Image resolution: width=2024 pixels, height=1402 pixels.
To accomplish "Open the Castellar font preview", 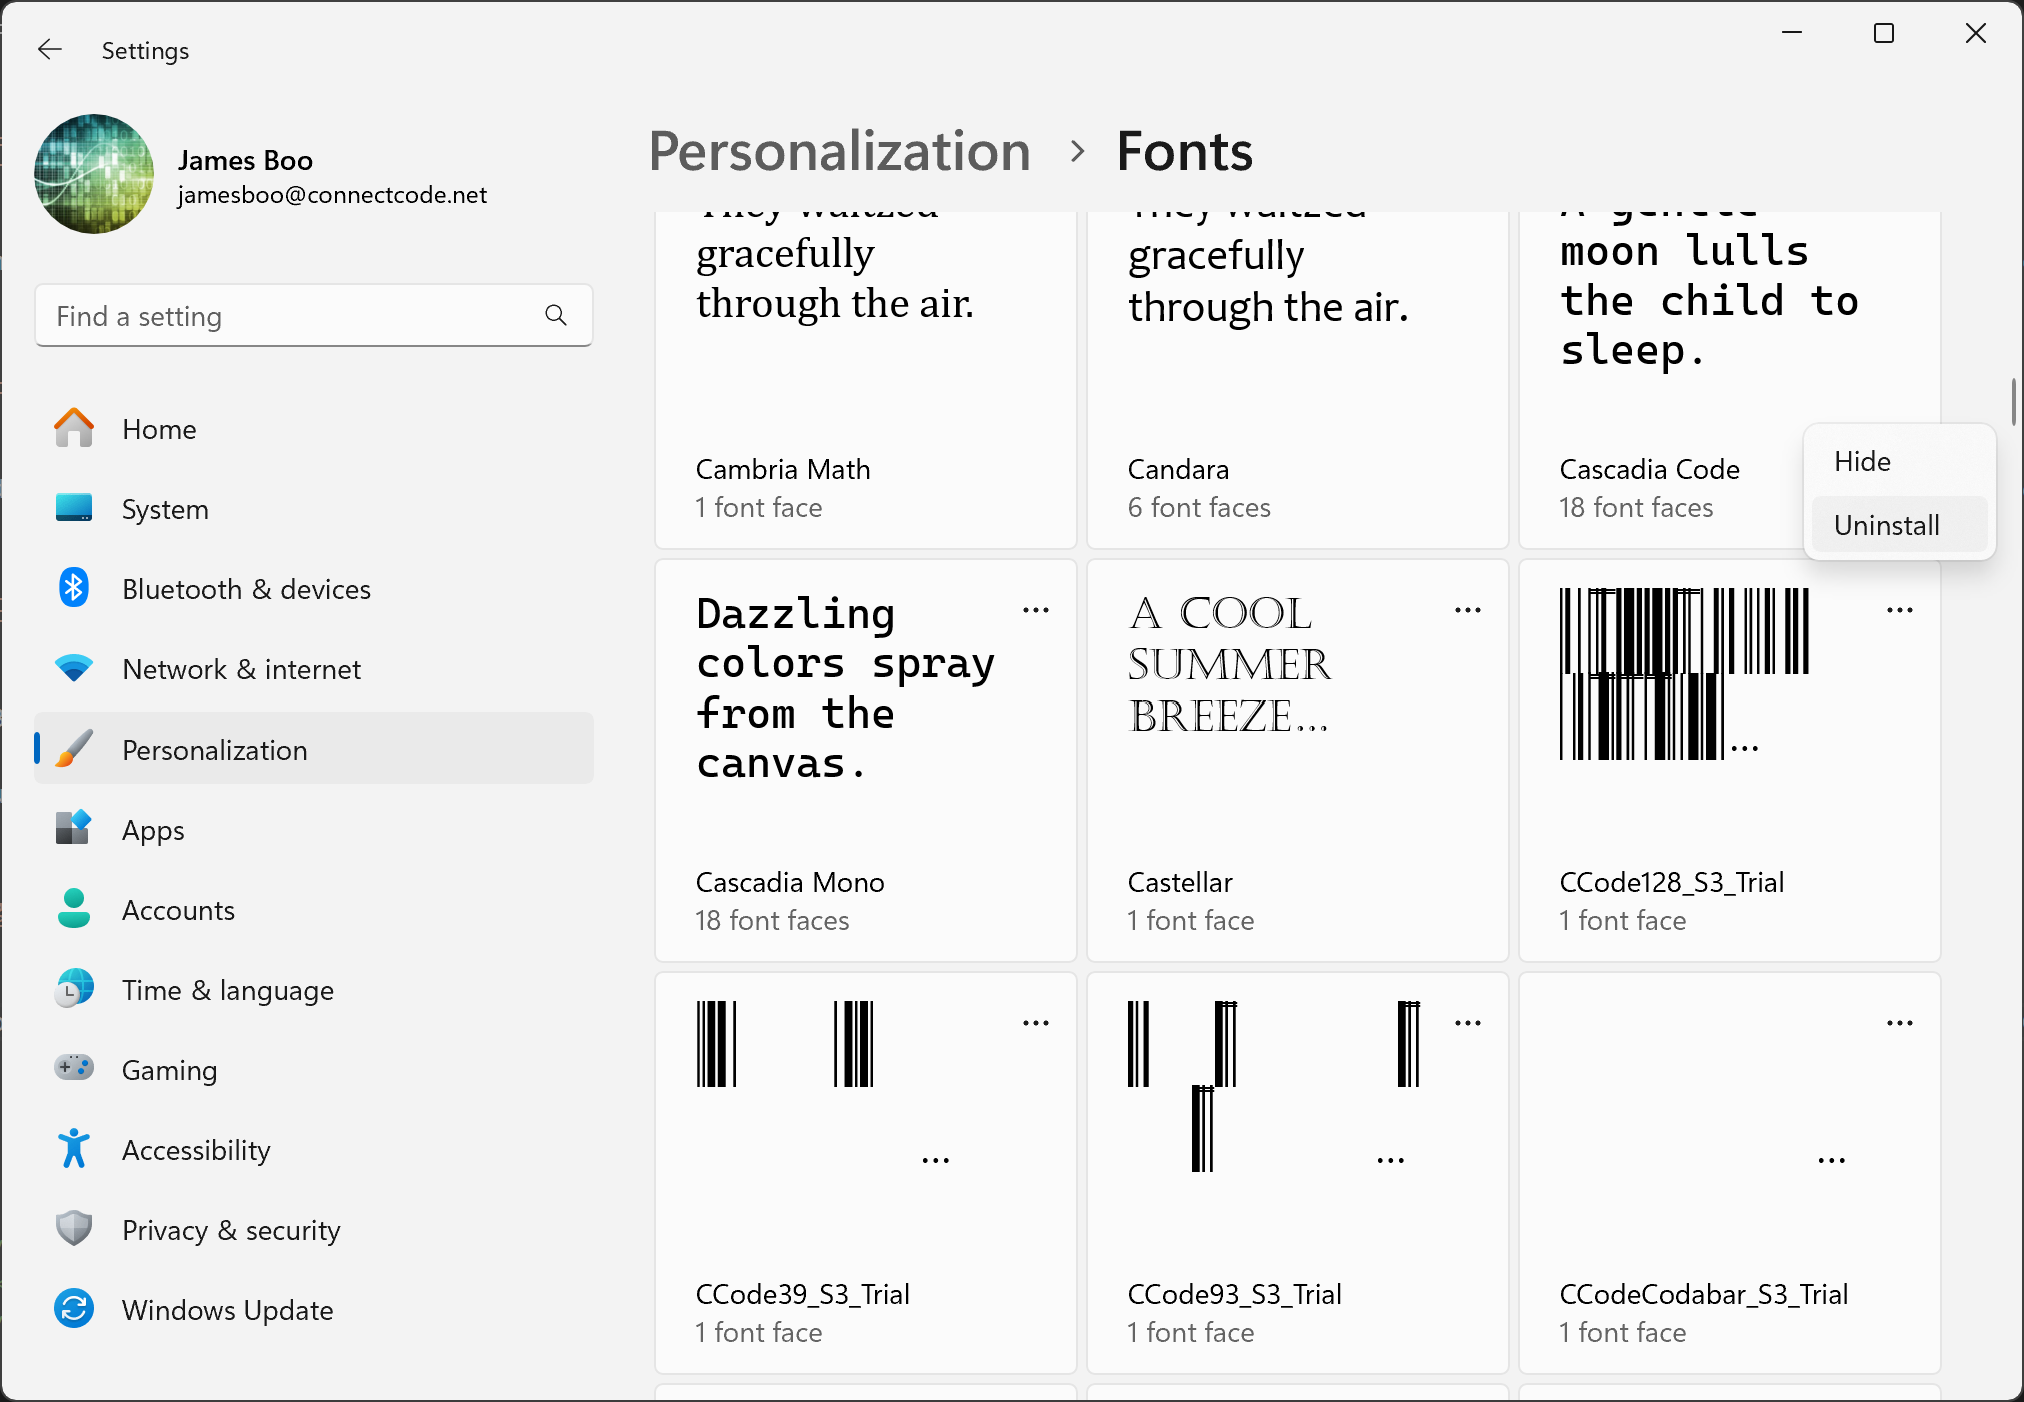I will pos(1229,665).
